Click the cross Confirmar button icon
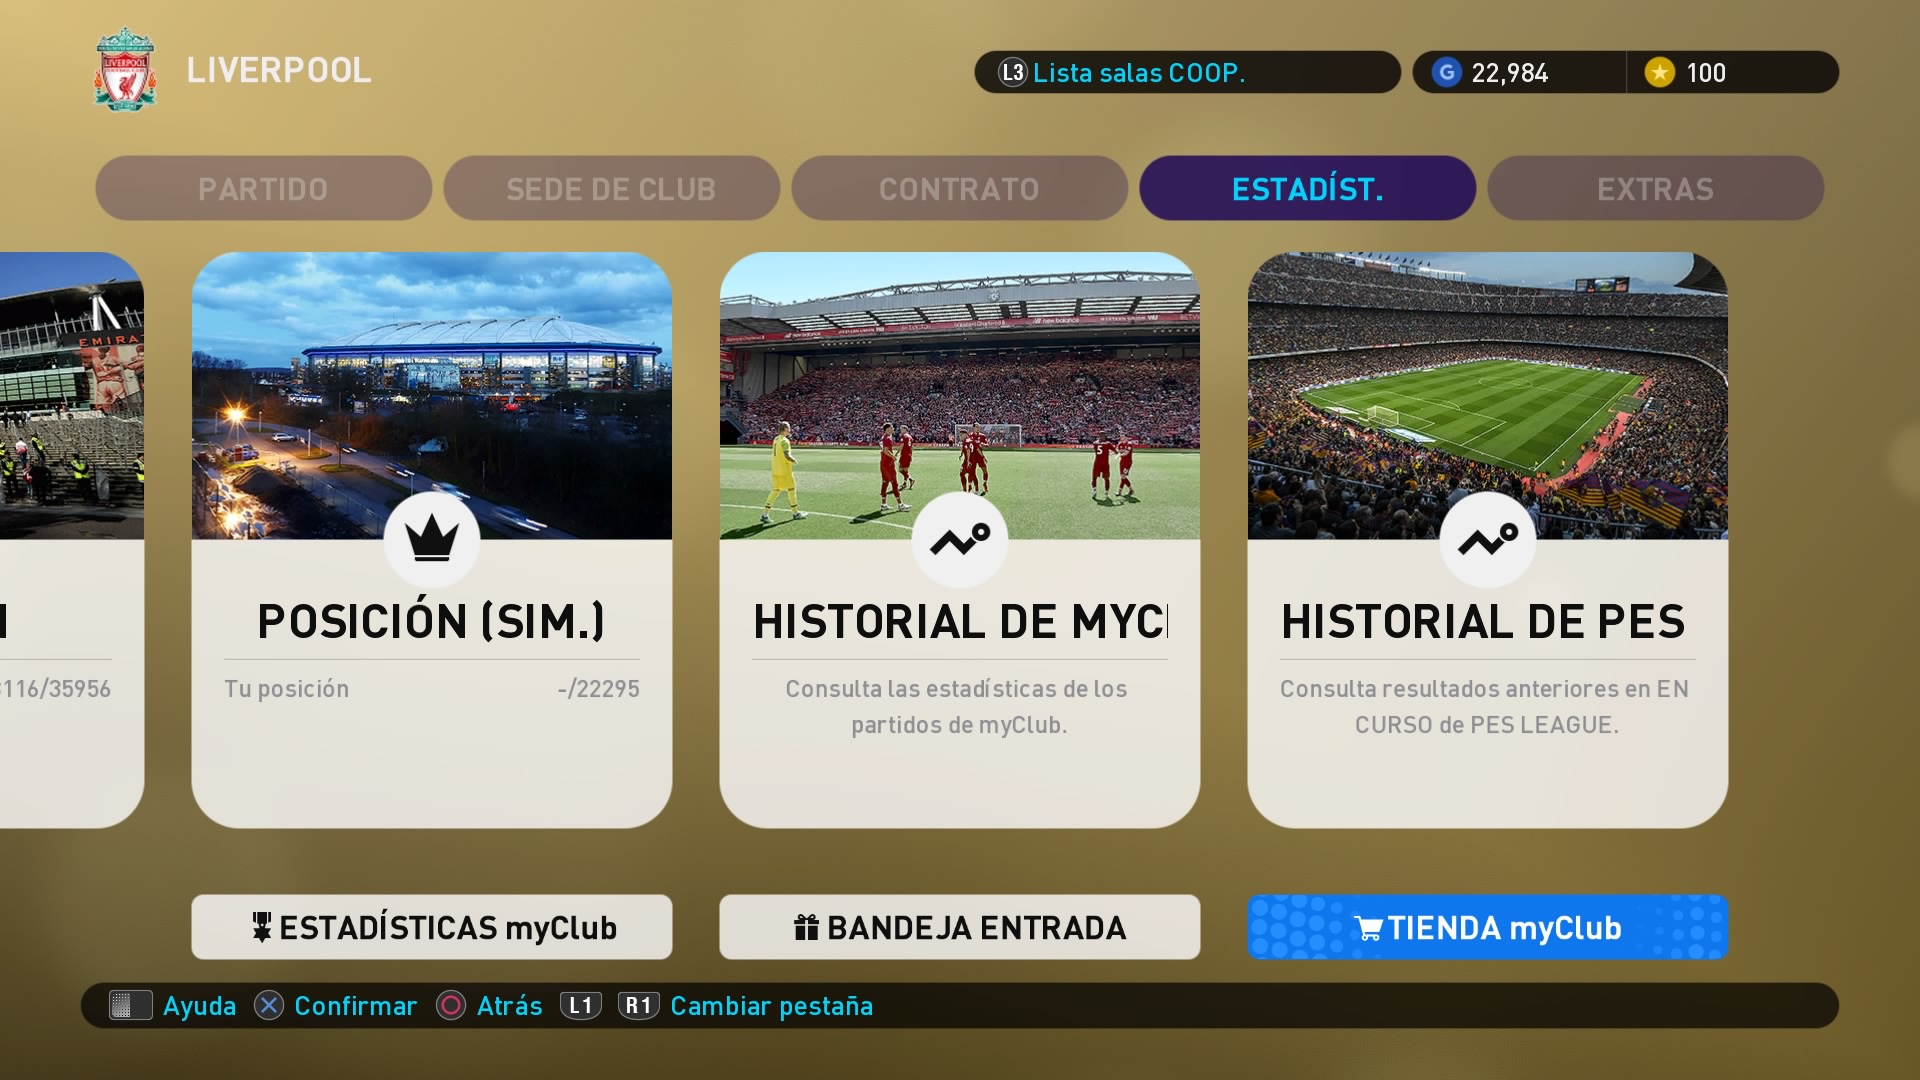 [269, 1005]
